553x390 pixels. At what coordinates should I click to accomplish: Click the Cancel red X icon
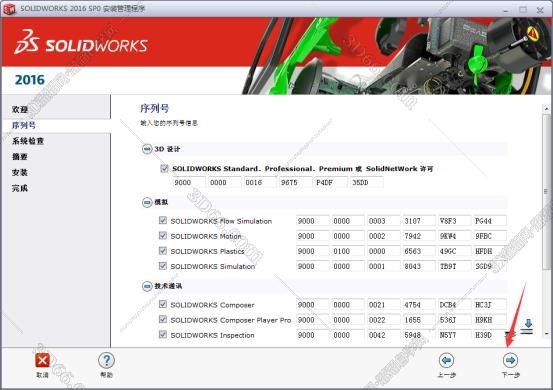(x=42, y=360)
